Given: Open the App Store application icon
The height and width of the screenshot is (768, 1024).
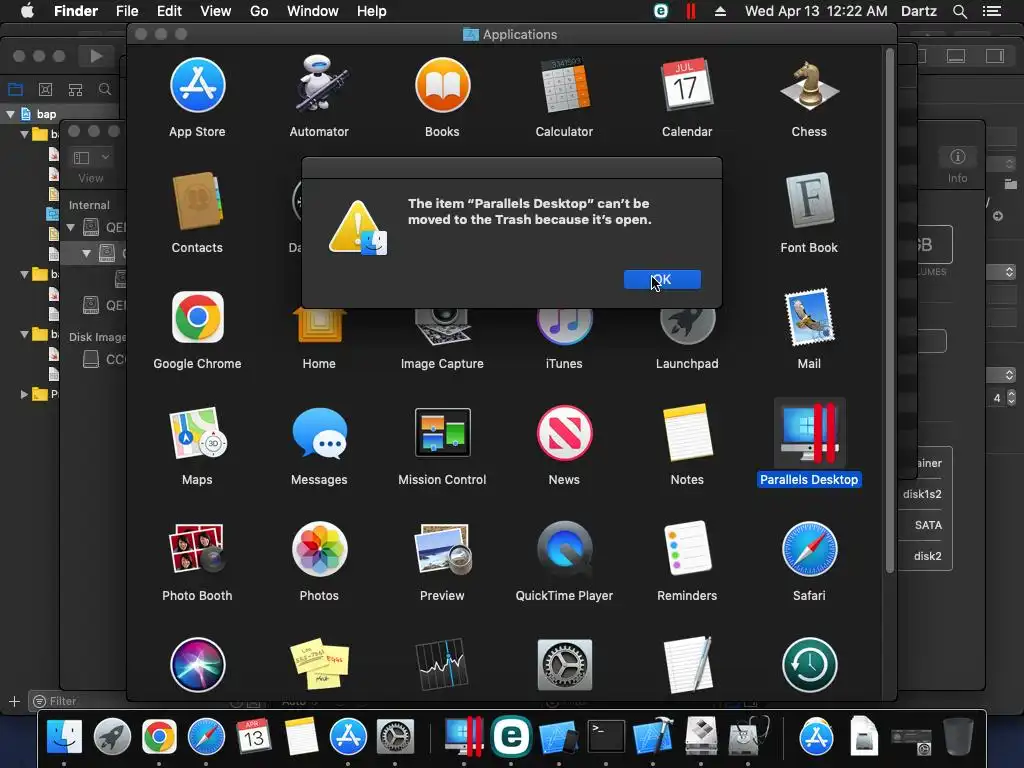Looking at the screenshot, I should point(197,86).
